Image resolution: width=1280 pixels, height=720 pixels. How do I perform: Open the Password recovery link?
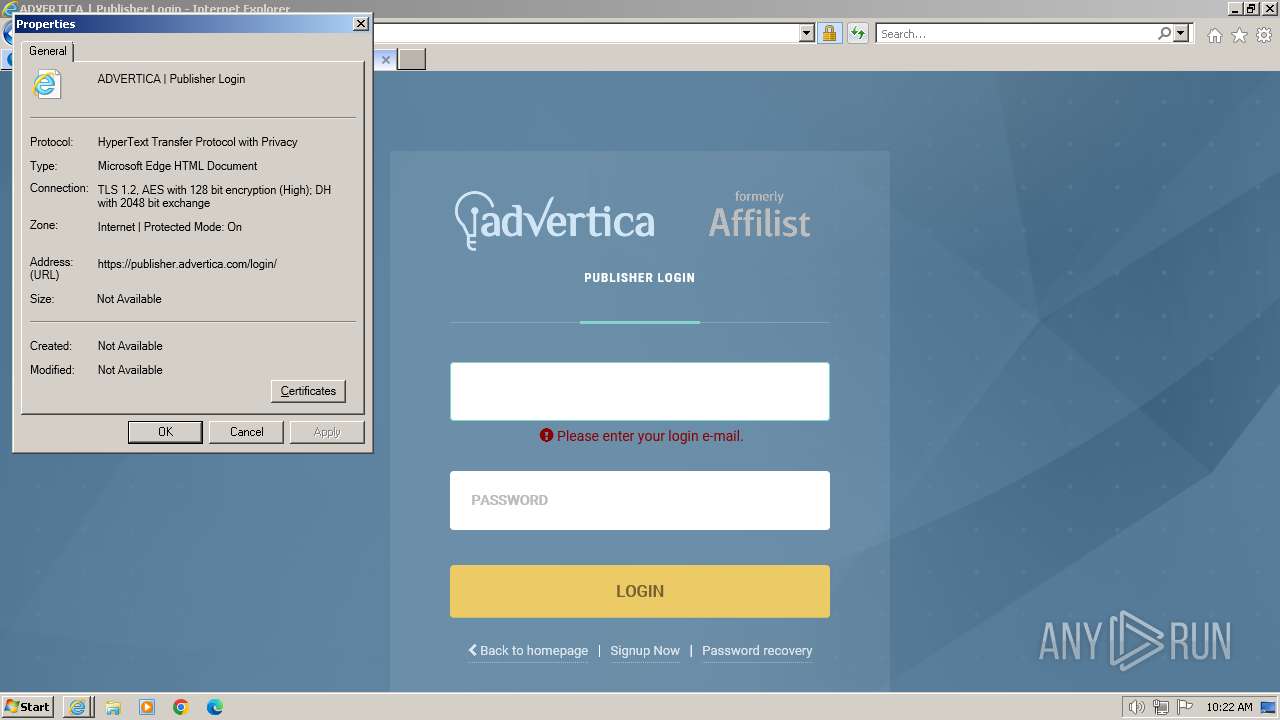click(x=757, y=651)
